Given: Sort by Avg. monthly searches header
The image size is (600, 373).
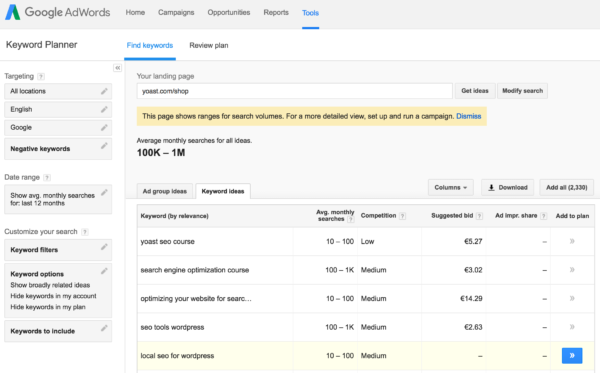Looking at the screenshot, I should 335,215.
